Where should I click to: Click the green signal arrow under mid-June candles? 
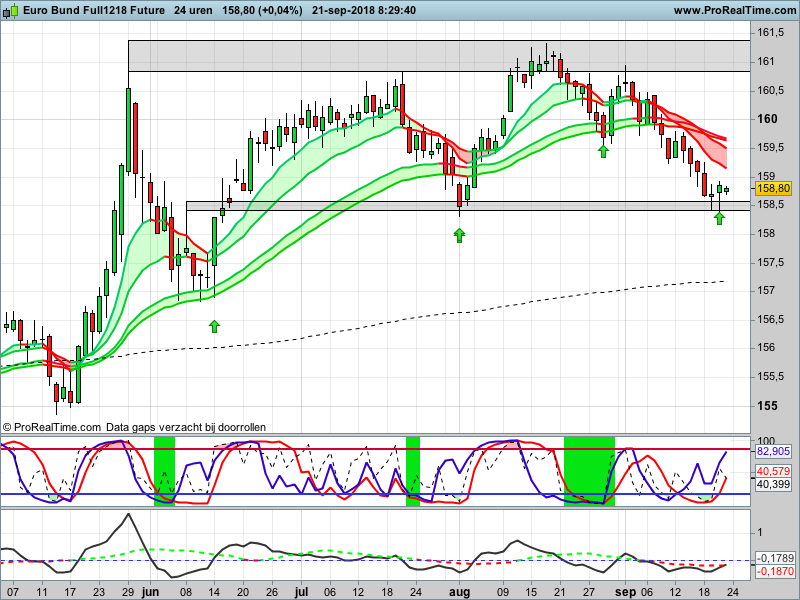click(x=214, y=326)
